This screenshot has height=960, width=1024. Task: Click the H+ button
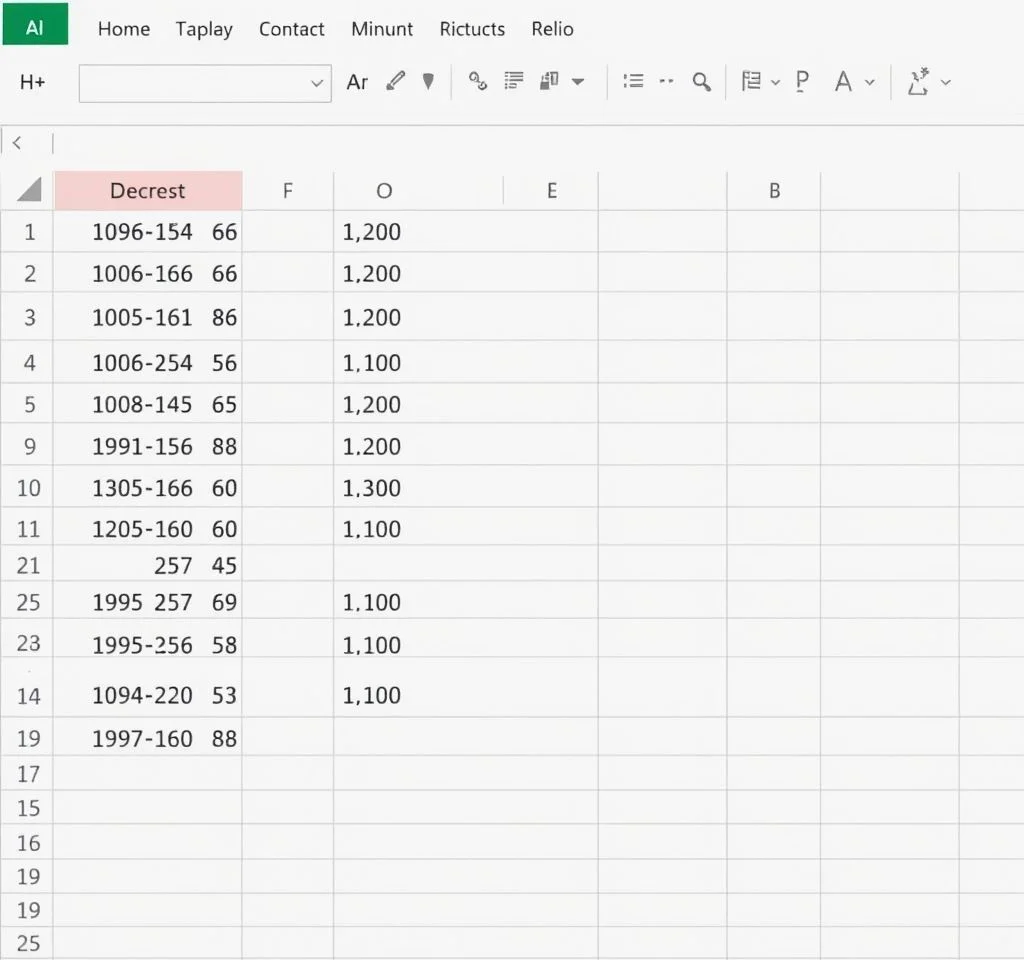pos(33,83)
